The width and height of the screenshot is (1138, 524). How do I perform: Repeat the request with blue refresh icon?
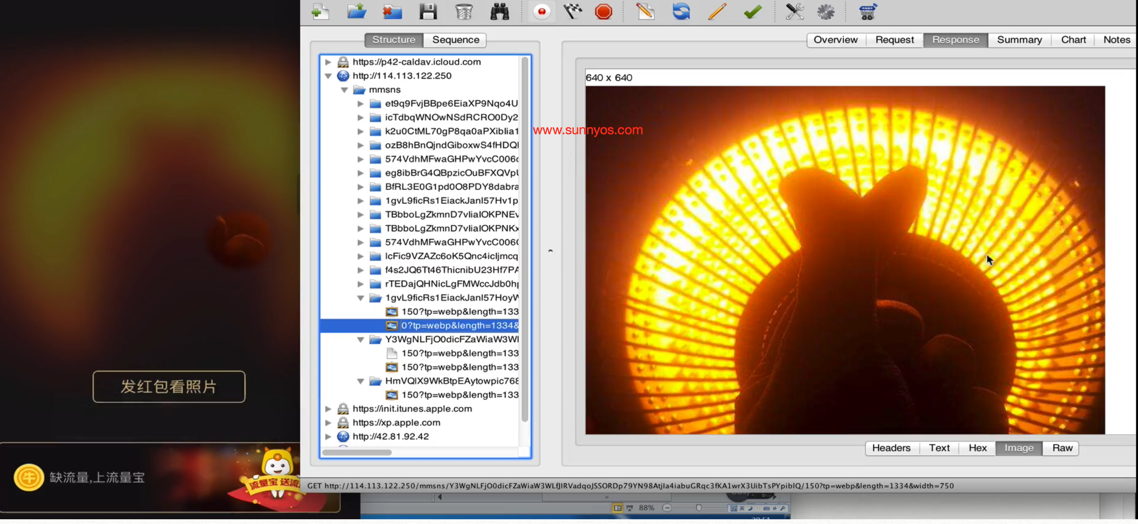click(681, 12)
